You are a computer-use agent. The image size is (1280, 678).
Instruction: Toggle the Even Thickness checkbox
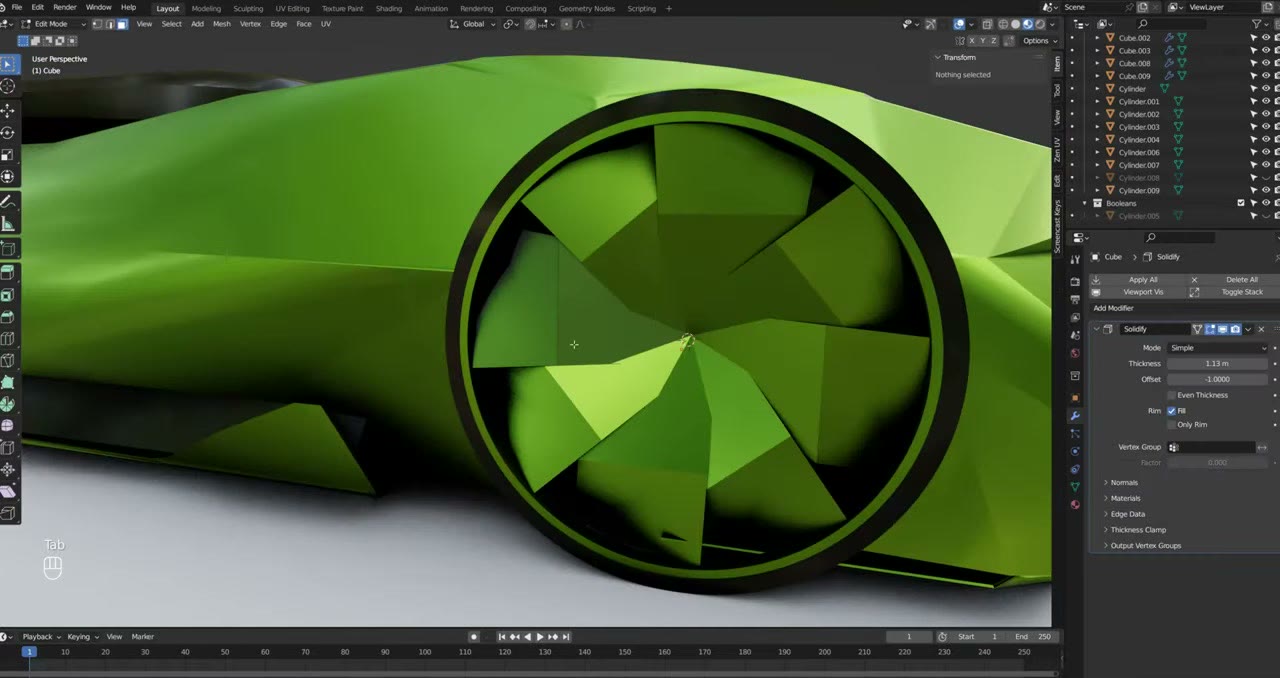(1172, 395)
